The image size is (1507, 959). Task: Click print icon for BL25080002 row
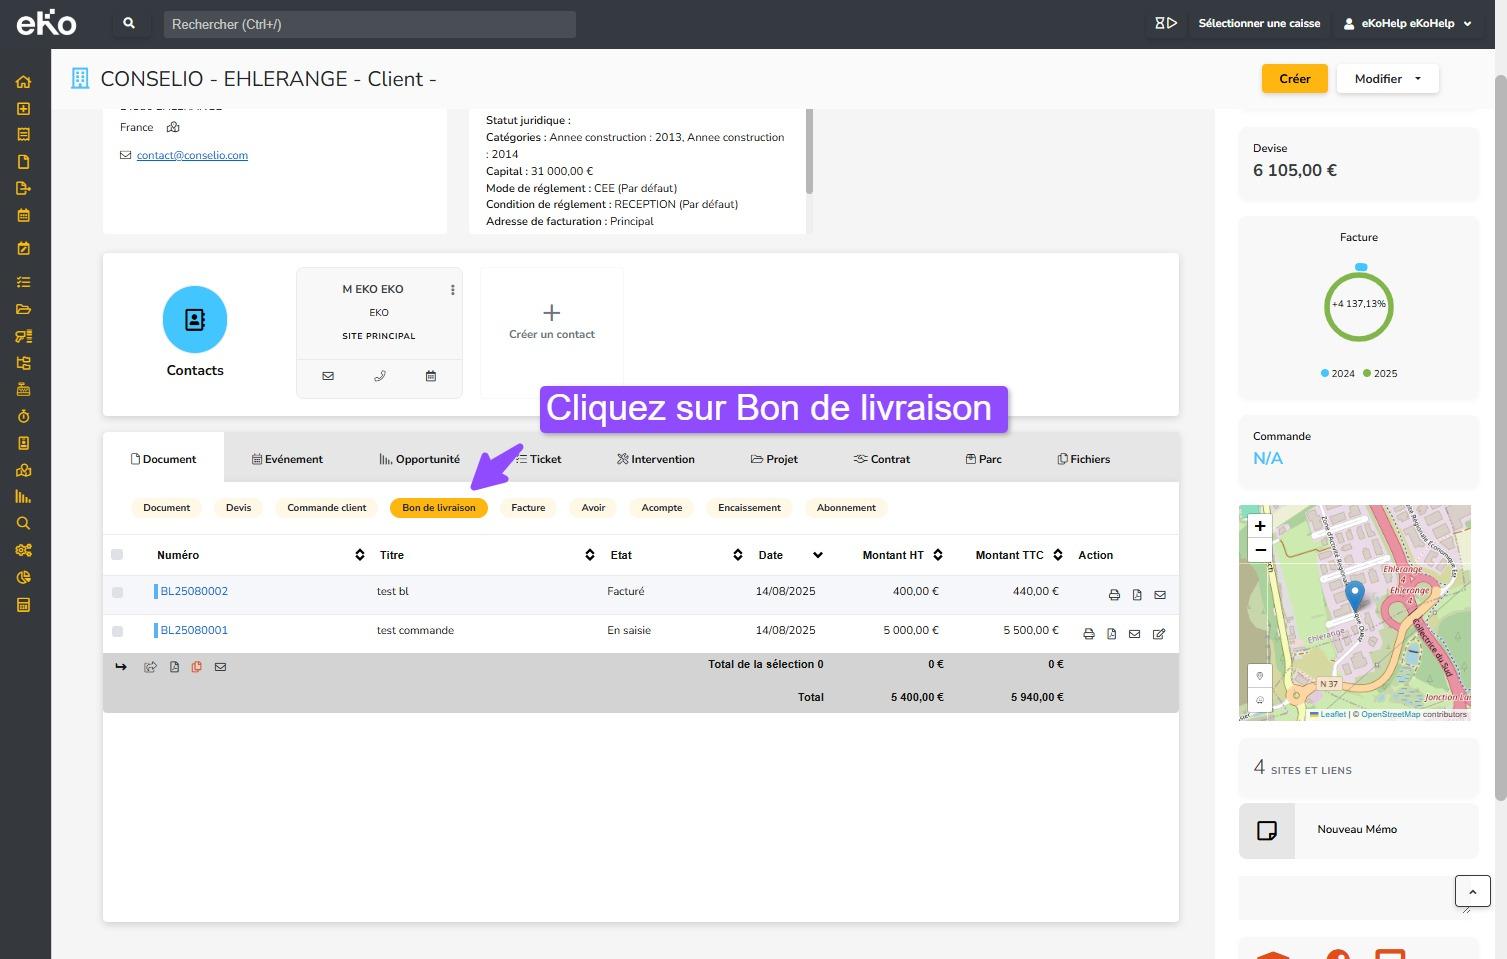tap(1114, 595)
